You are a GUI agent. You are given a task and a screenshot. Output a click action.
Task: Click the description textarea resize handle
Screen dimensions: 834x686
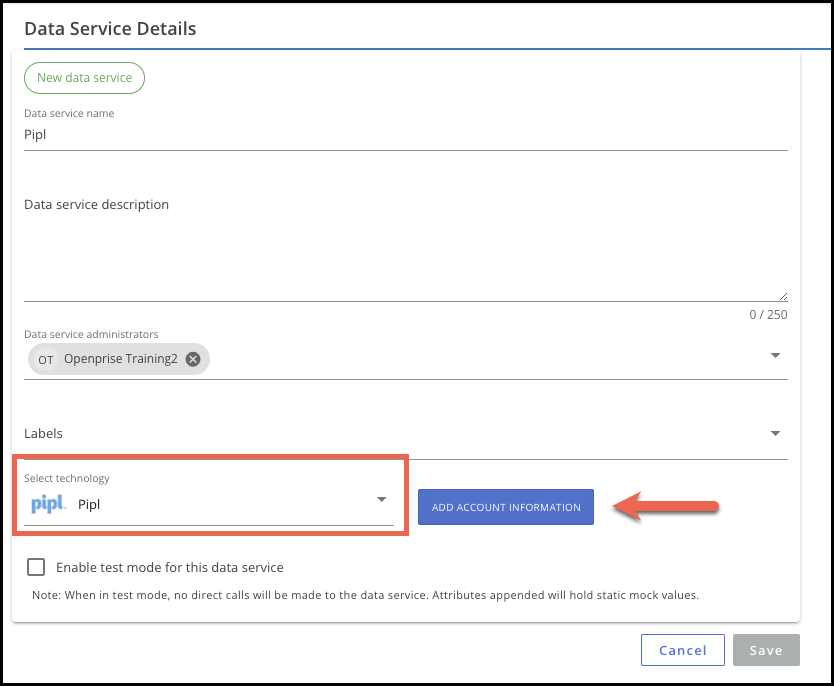tap(783, 297)
